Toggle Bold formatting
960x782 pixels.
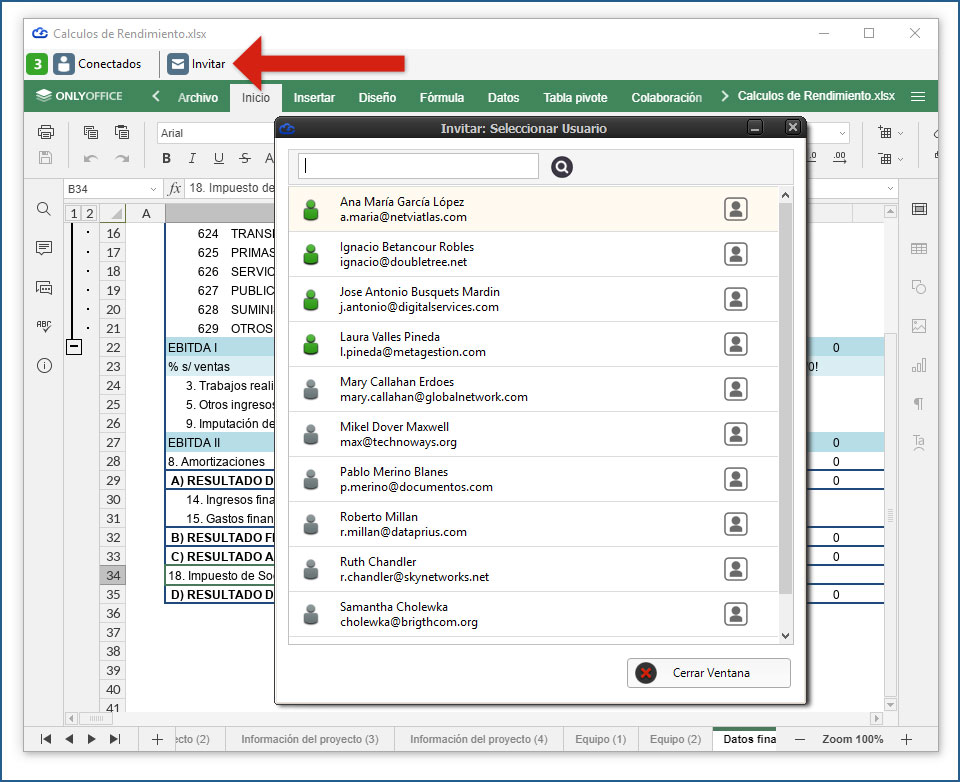pyautogui.click(x=167, y=158)
